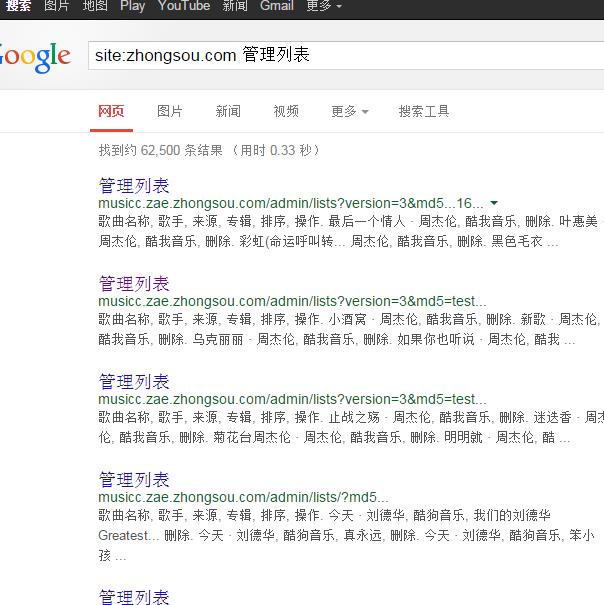Click snippet line containing 菊花台周杰伦
The width and height of the screenshot is (604, 605).
click(334, 438)
